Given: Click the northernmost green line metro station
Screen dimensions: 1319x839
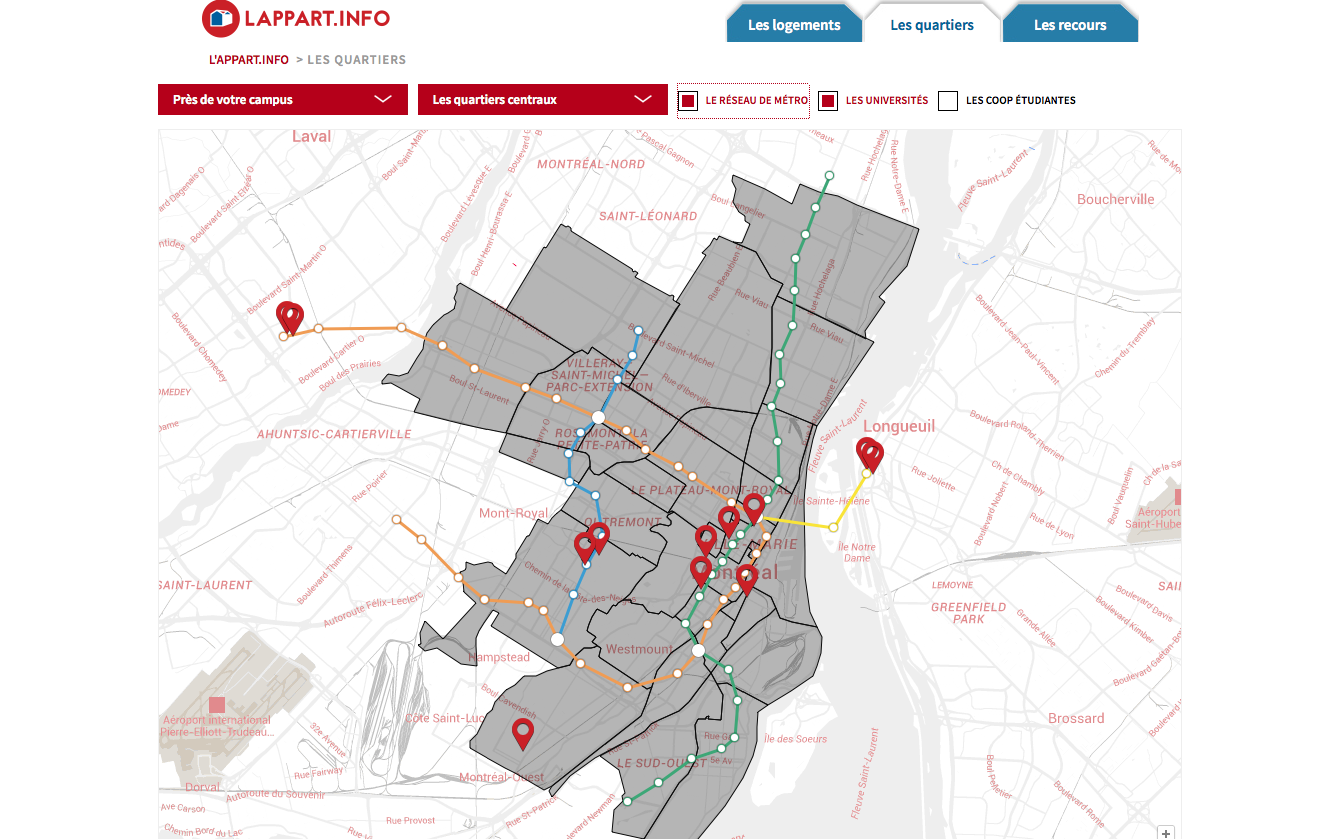Looking at the screenshot, I should pyautogui.click(x=827, y=176).
